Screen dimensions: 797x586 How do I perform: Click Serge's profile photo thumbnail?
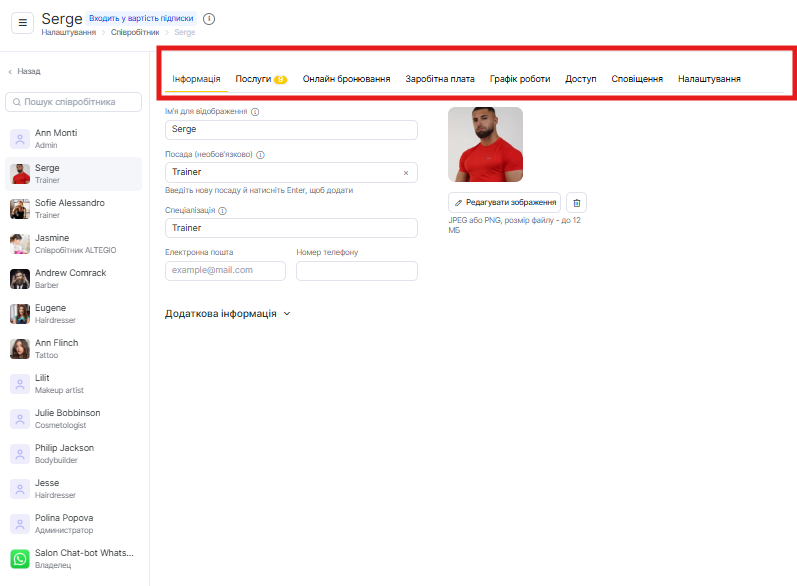click(485, 144)
